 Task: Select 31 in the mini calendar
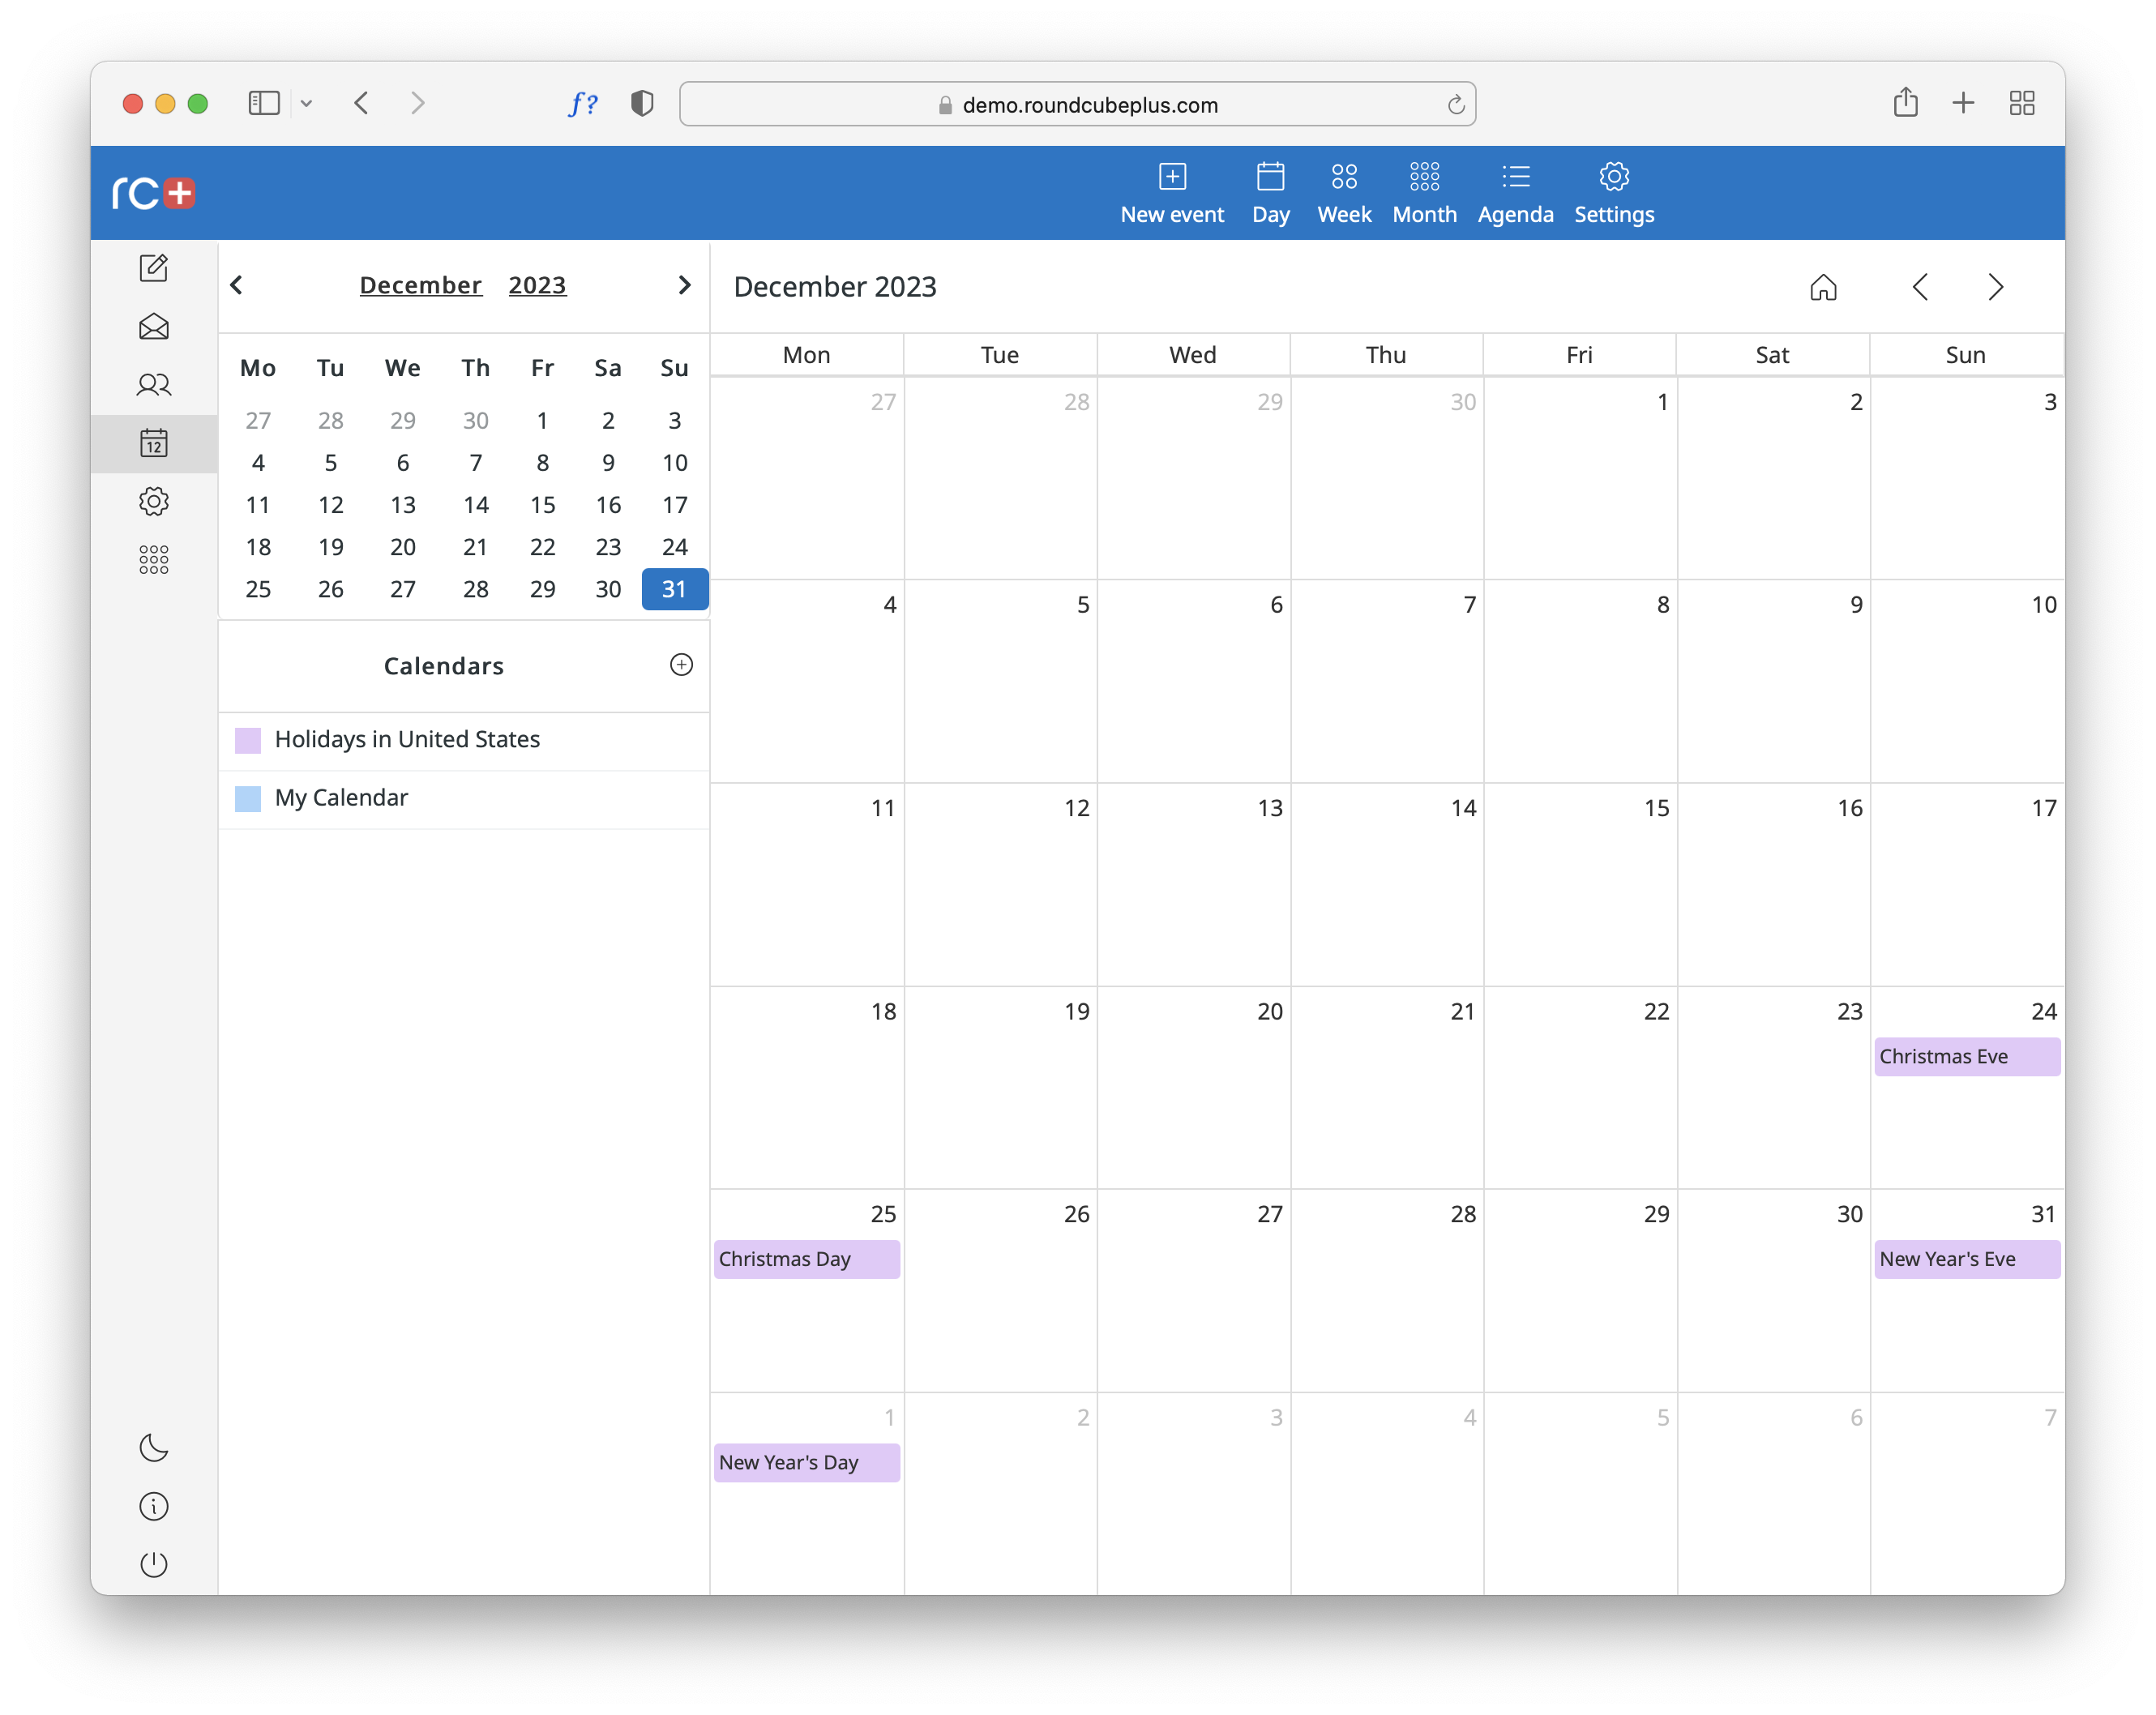click(674, 589)
